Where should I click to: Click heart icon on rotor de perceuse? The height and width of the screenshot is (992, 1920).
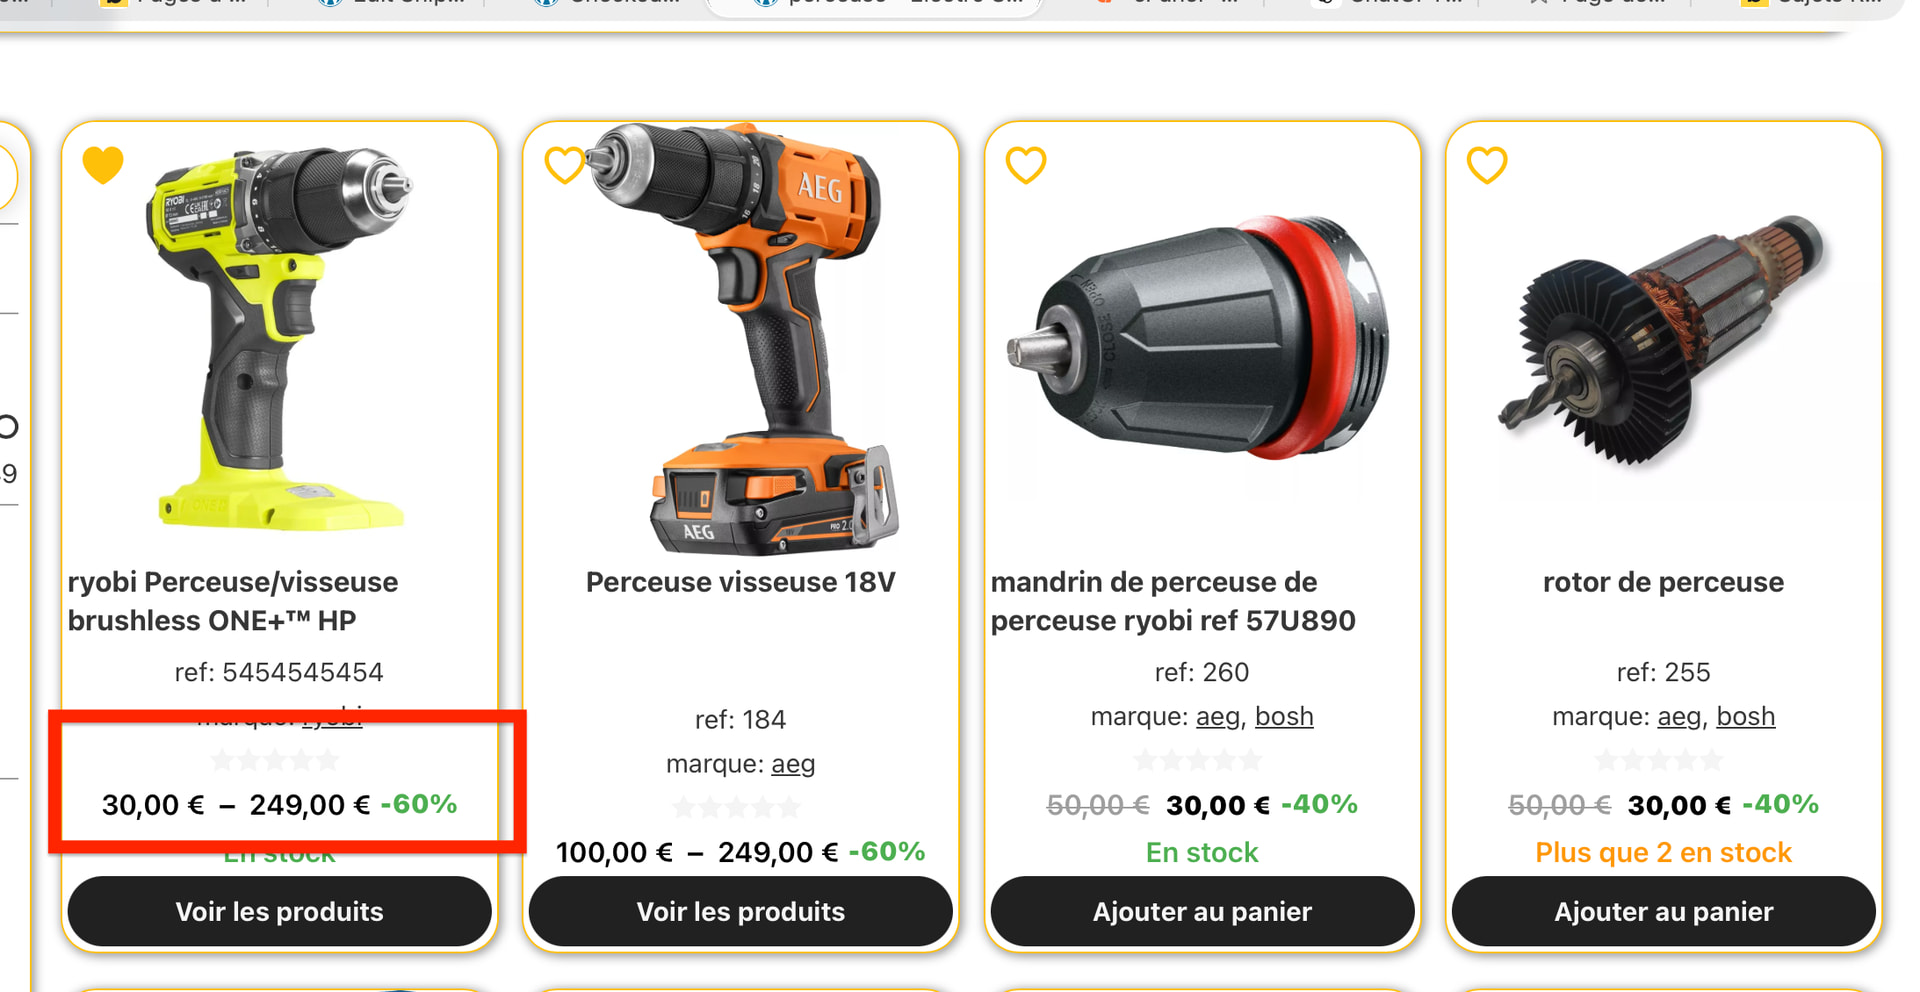point(1487,165)
